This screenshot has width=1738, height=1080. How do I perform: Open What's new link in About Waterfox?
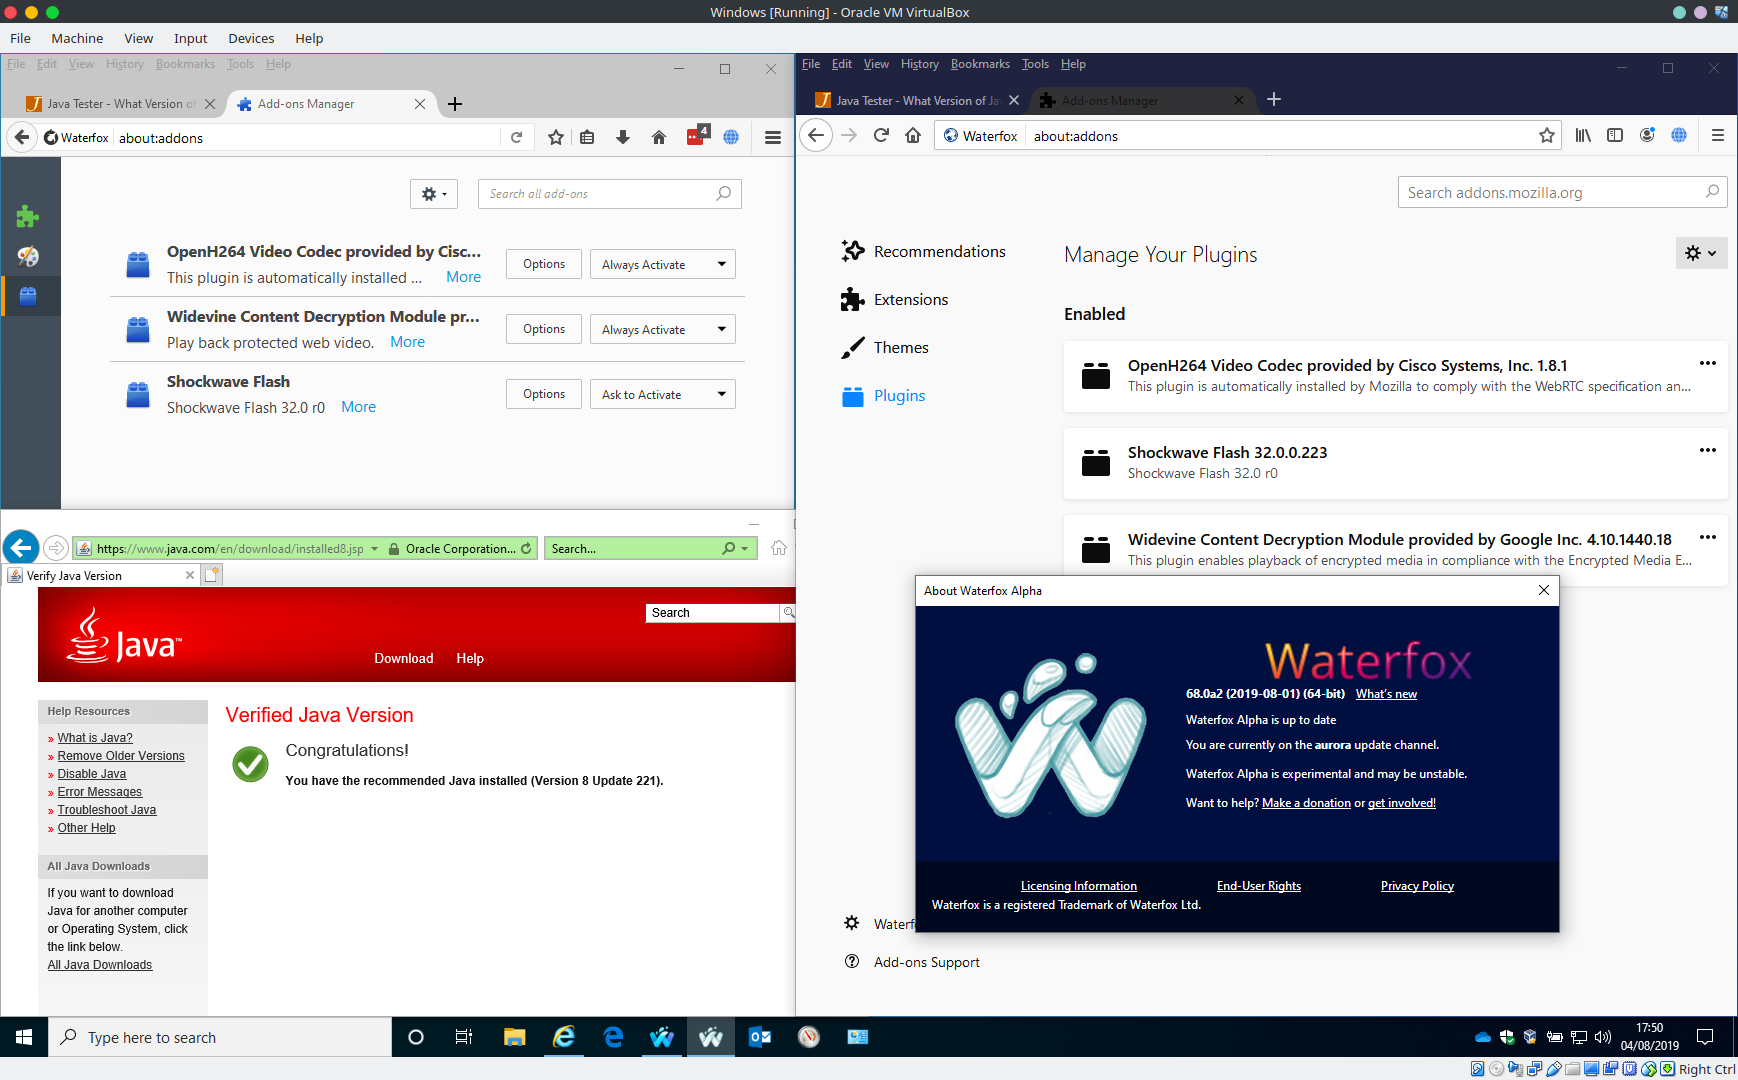1386,694
